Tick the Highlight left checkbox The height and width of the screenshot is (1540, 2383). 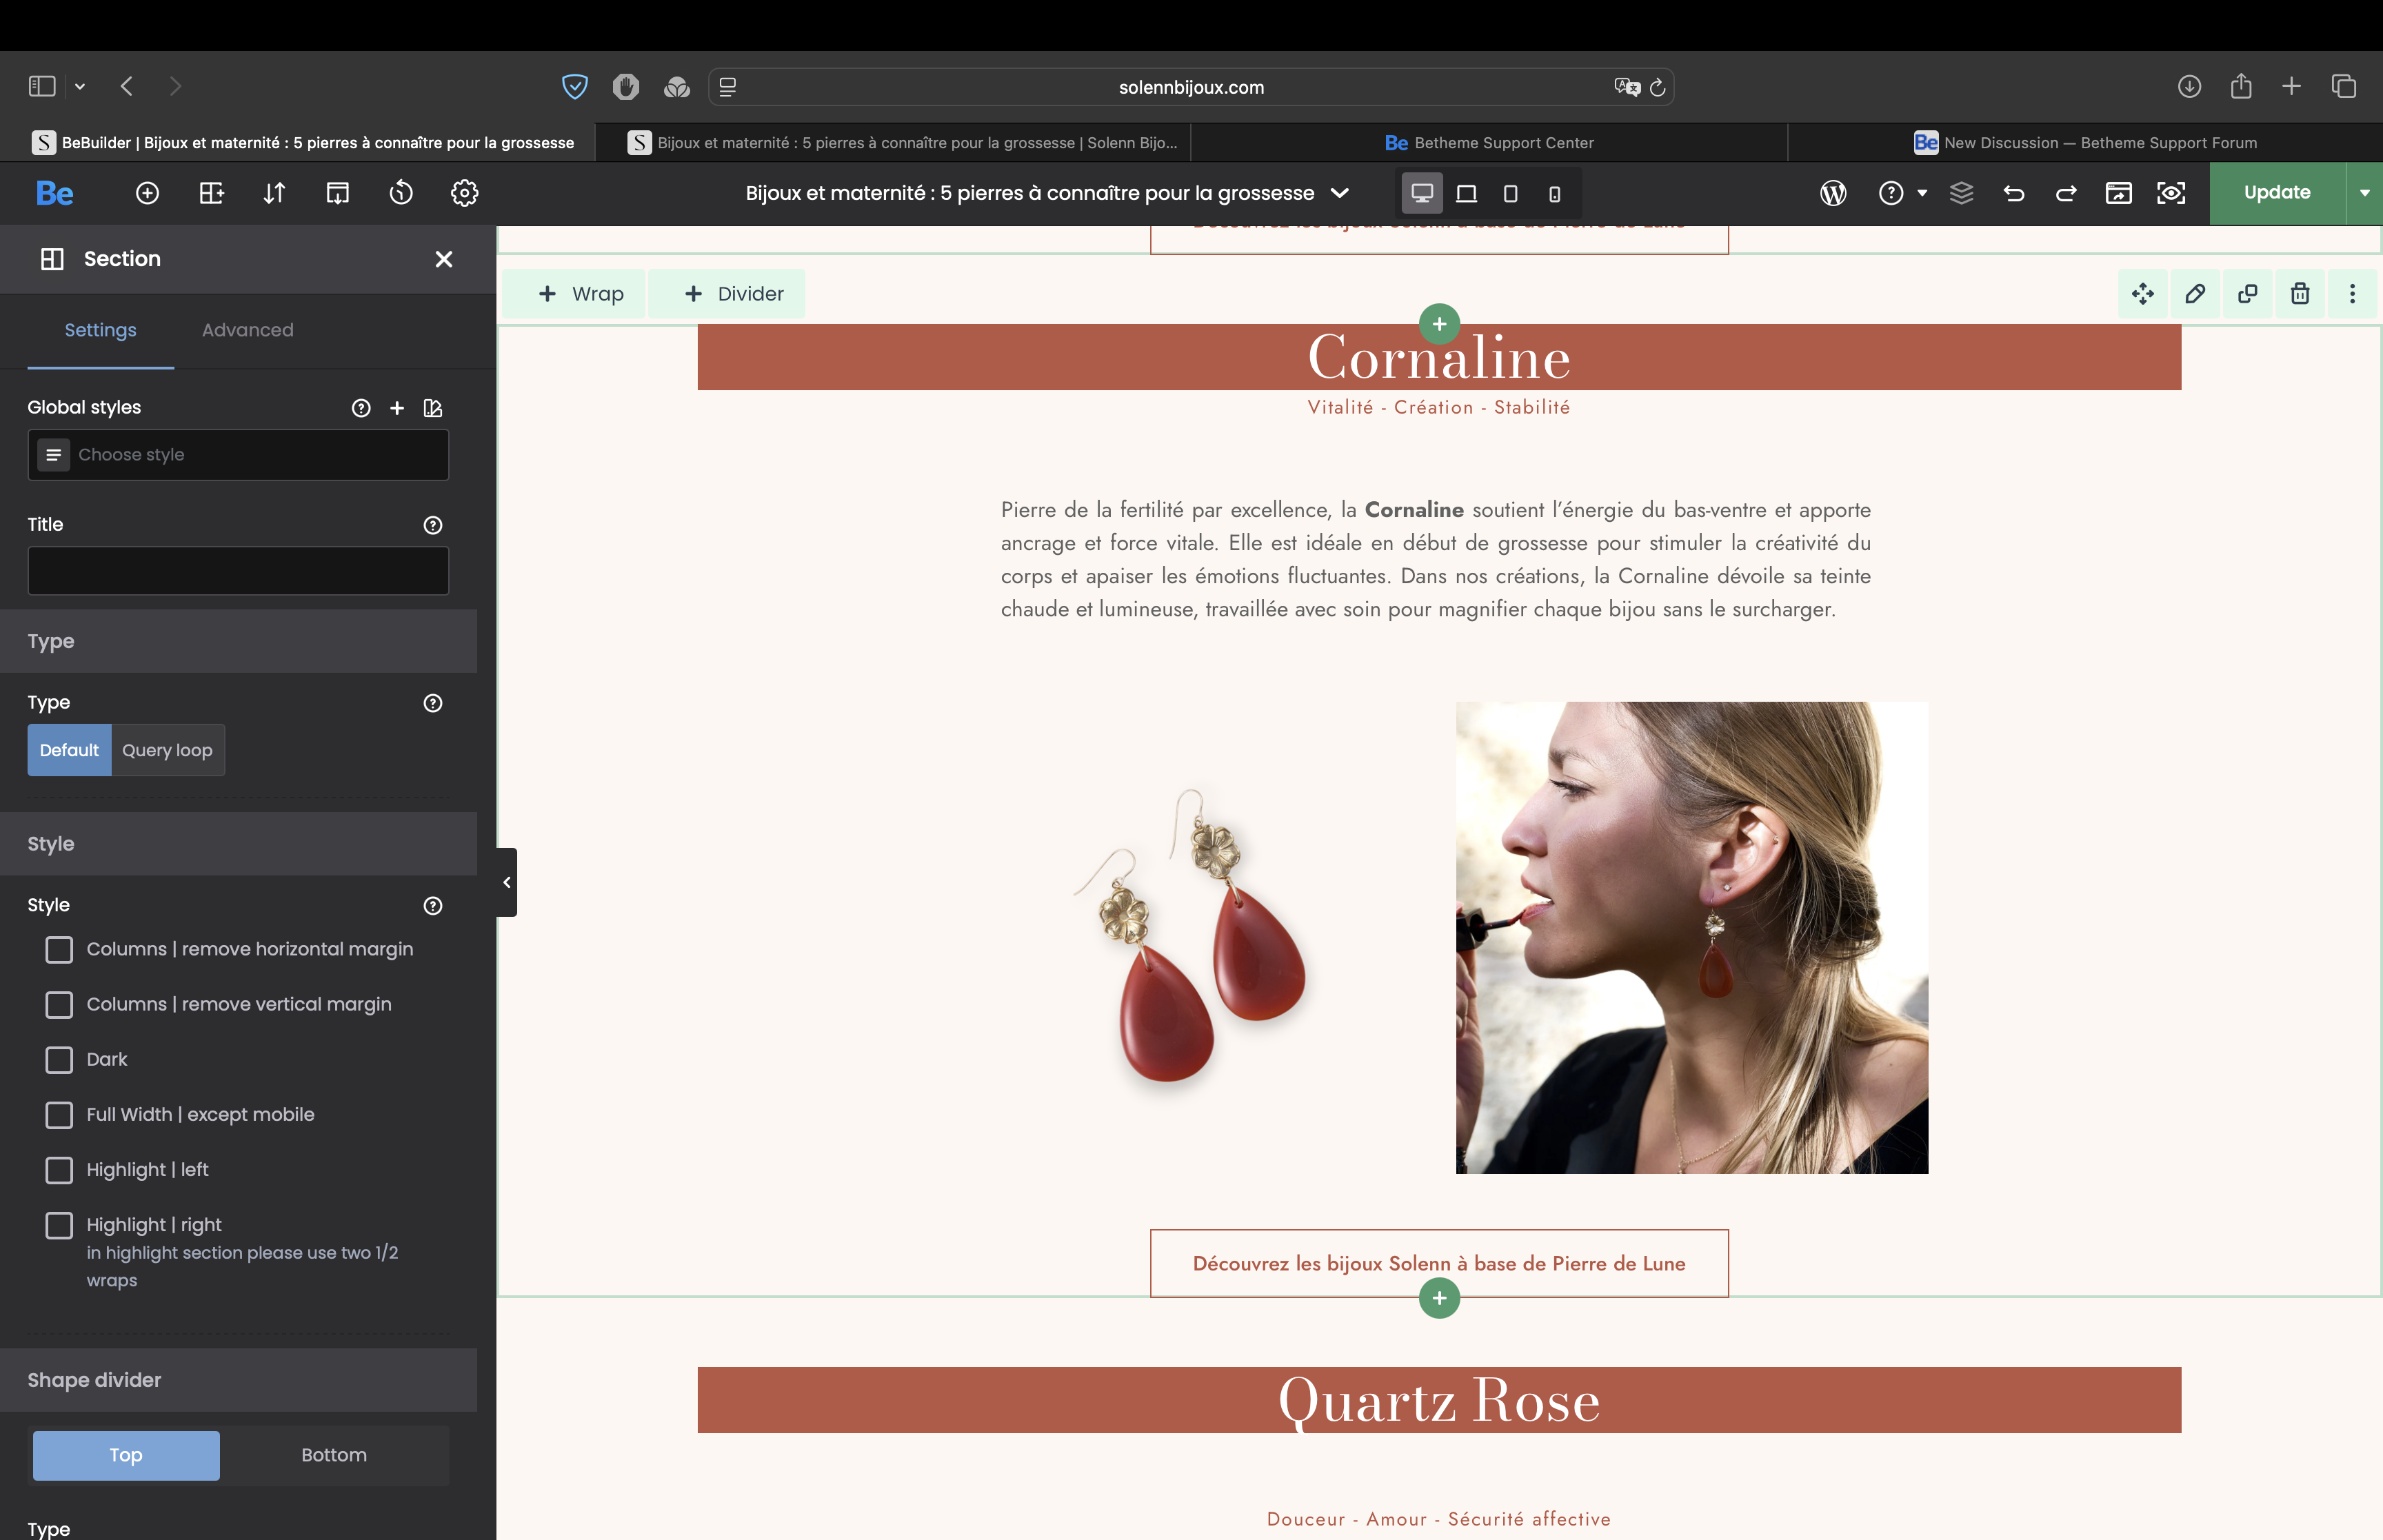point(59,1170)
